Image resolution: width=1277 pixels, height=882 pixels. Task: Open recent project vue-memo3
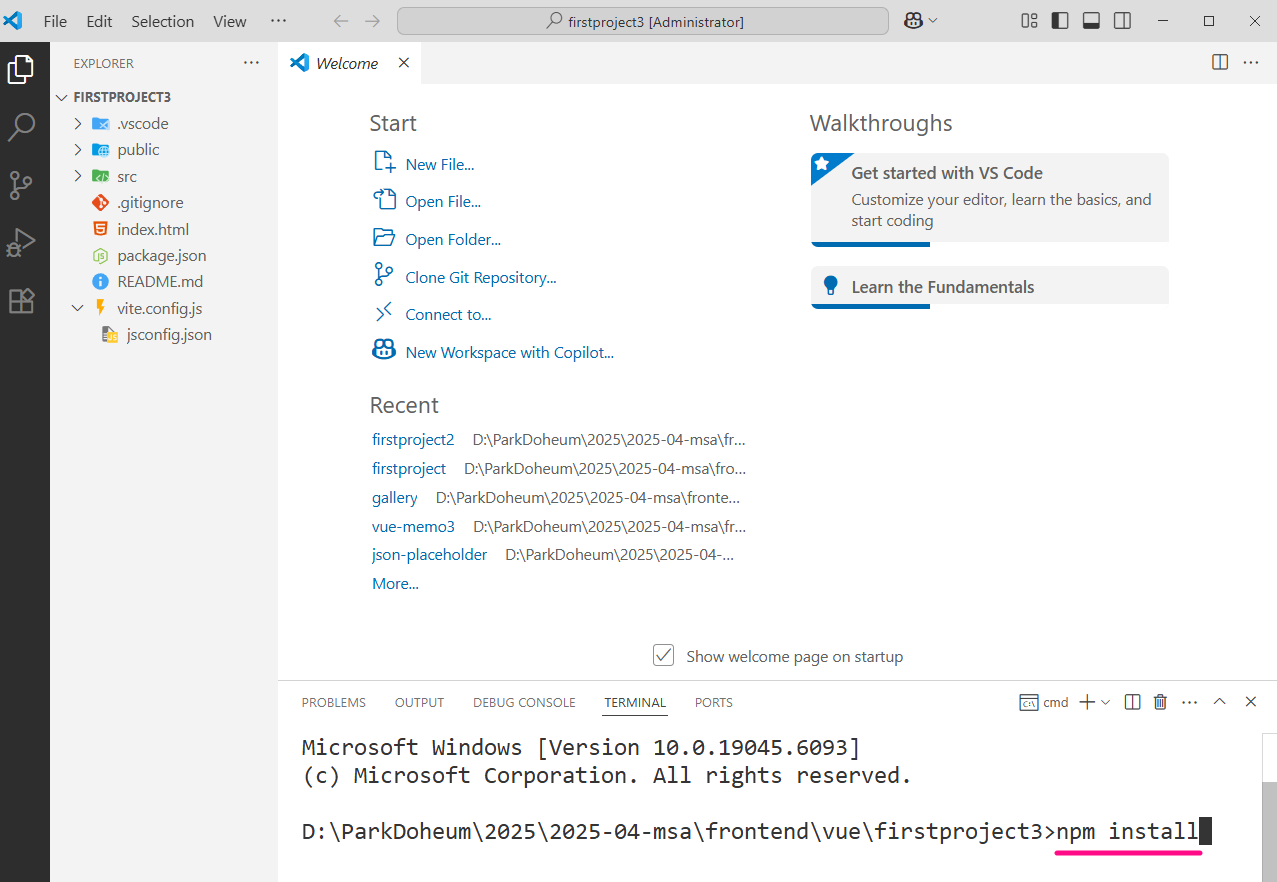click(x=413, y=526)
